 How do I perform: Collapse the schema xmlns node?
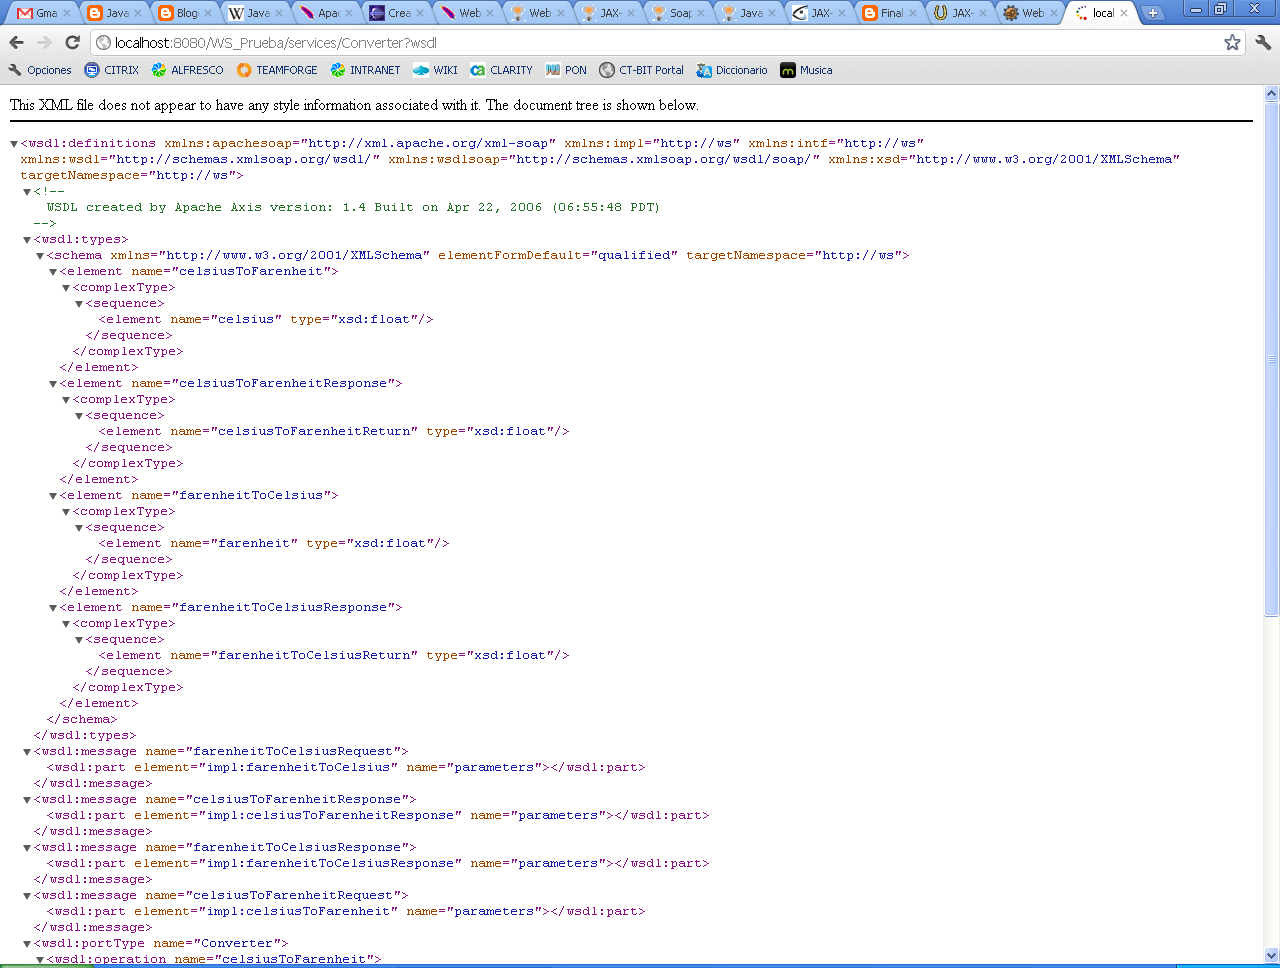[x=40, y=256]
